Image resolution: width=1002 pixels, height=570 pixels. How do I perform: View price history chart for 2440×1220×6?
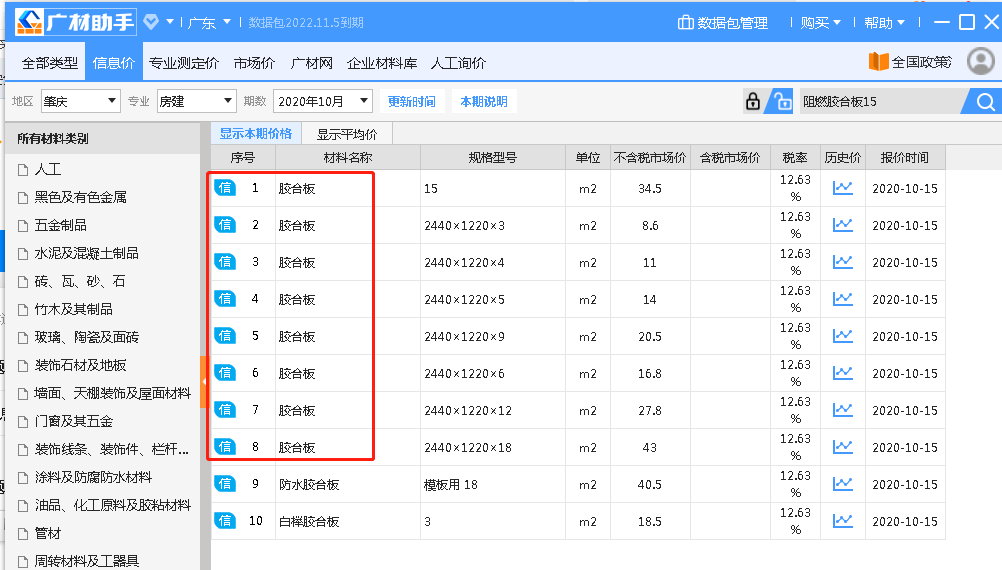point(842,373)
